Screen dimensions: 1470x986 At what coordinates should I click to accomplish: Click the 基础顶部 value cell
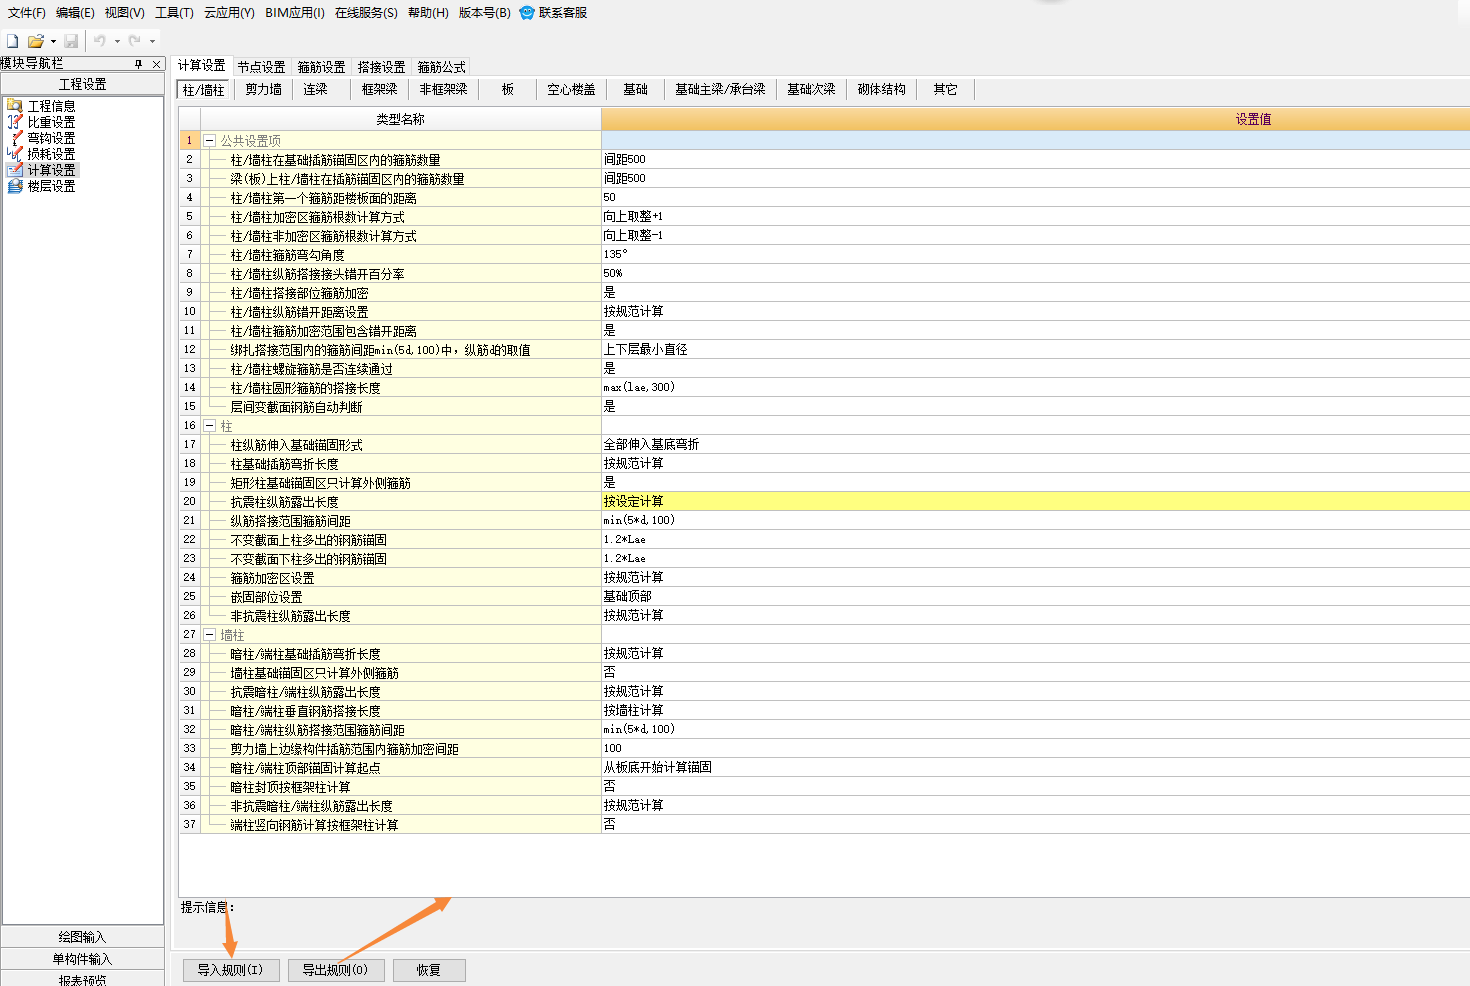[1035, 596]
